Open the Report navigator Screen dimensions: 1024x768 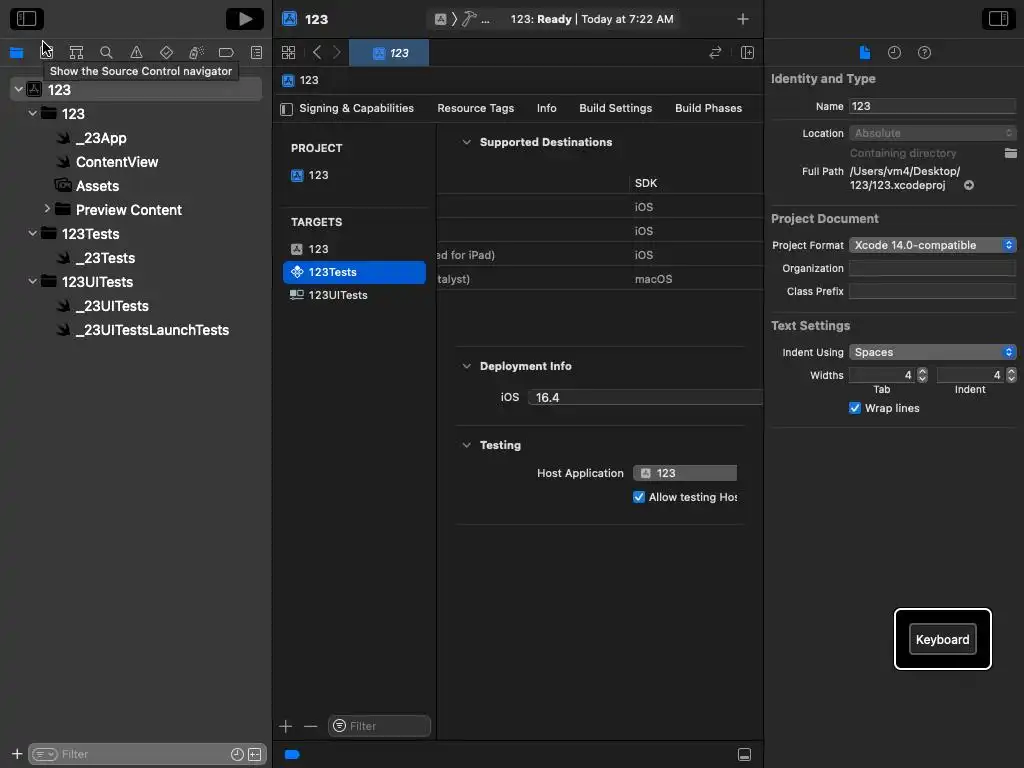click(257, 52)
